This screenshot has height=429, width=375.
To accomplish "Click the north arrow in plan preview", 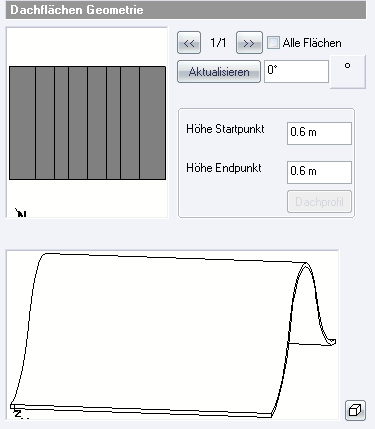I will click(21, 212).
